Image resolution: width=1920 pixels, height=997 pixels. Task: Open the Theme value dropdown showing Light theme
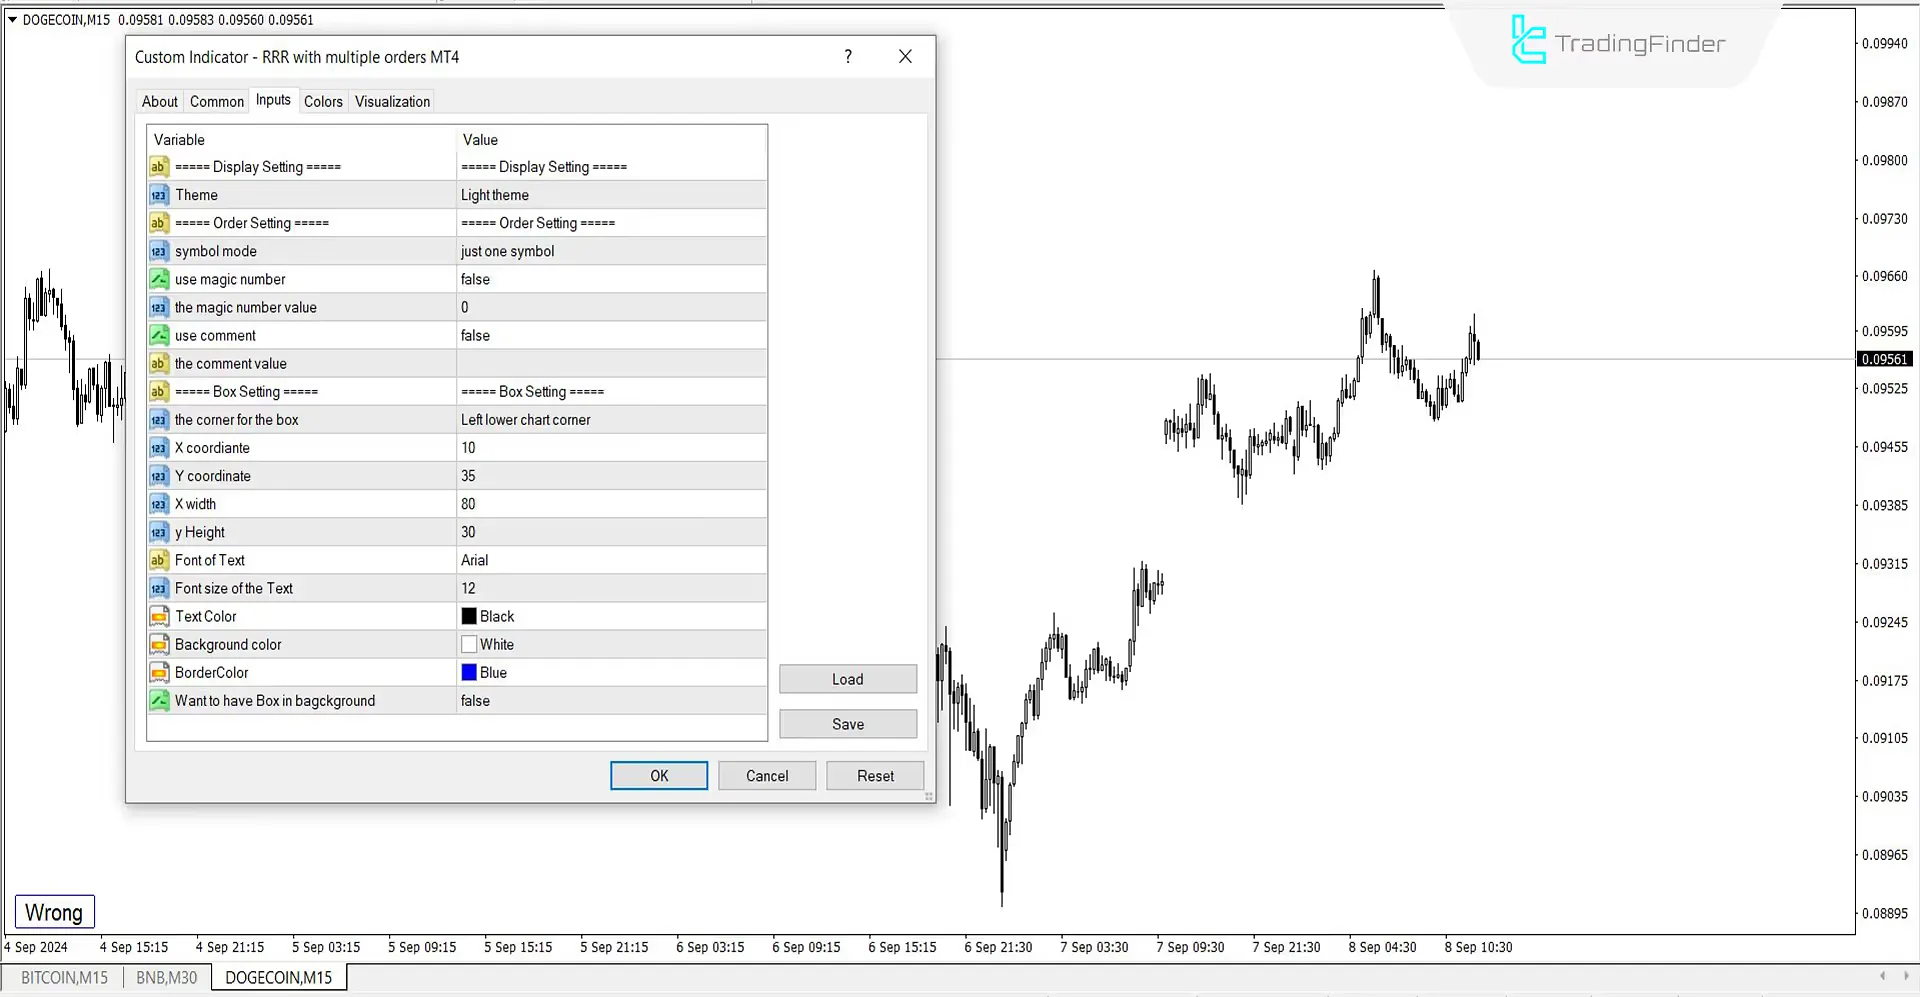point(550,194)
